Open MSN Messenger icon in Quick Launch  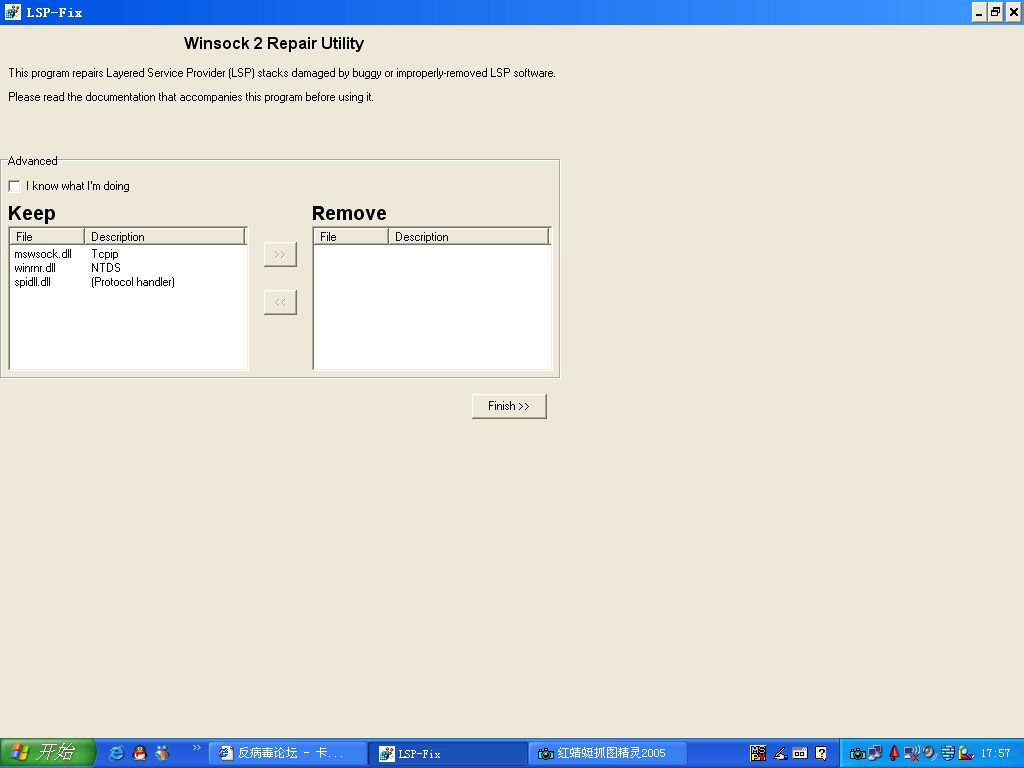[162, 753]
